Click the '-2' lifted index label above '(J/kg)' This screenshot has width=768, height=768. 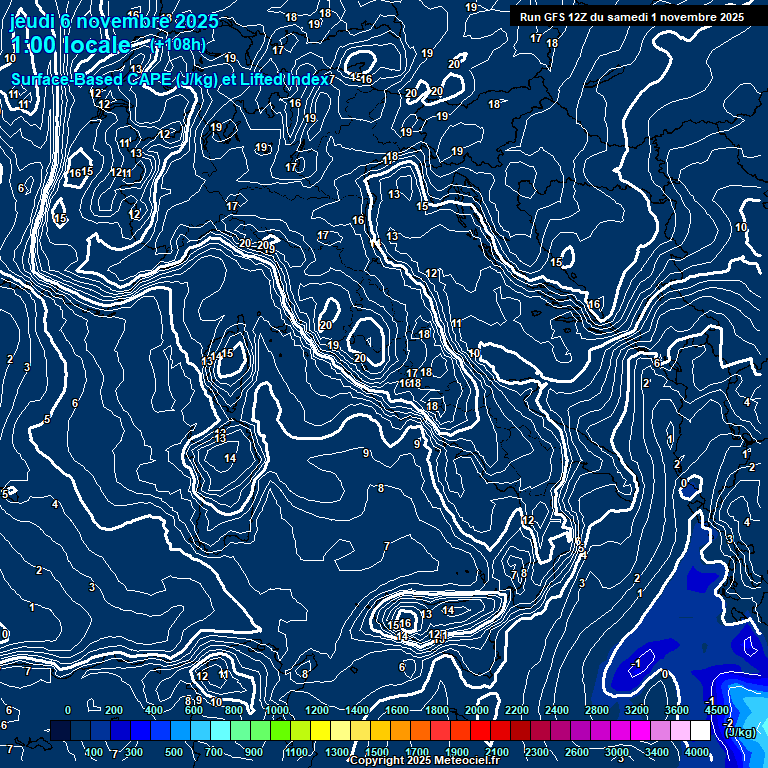[728, 723]
